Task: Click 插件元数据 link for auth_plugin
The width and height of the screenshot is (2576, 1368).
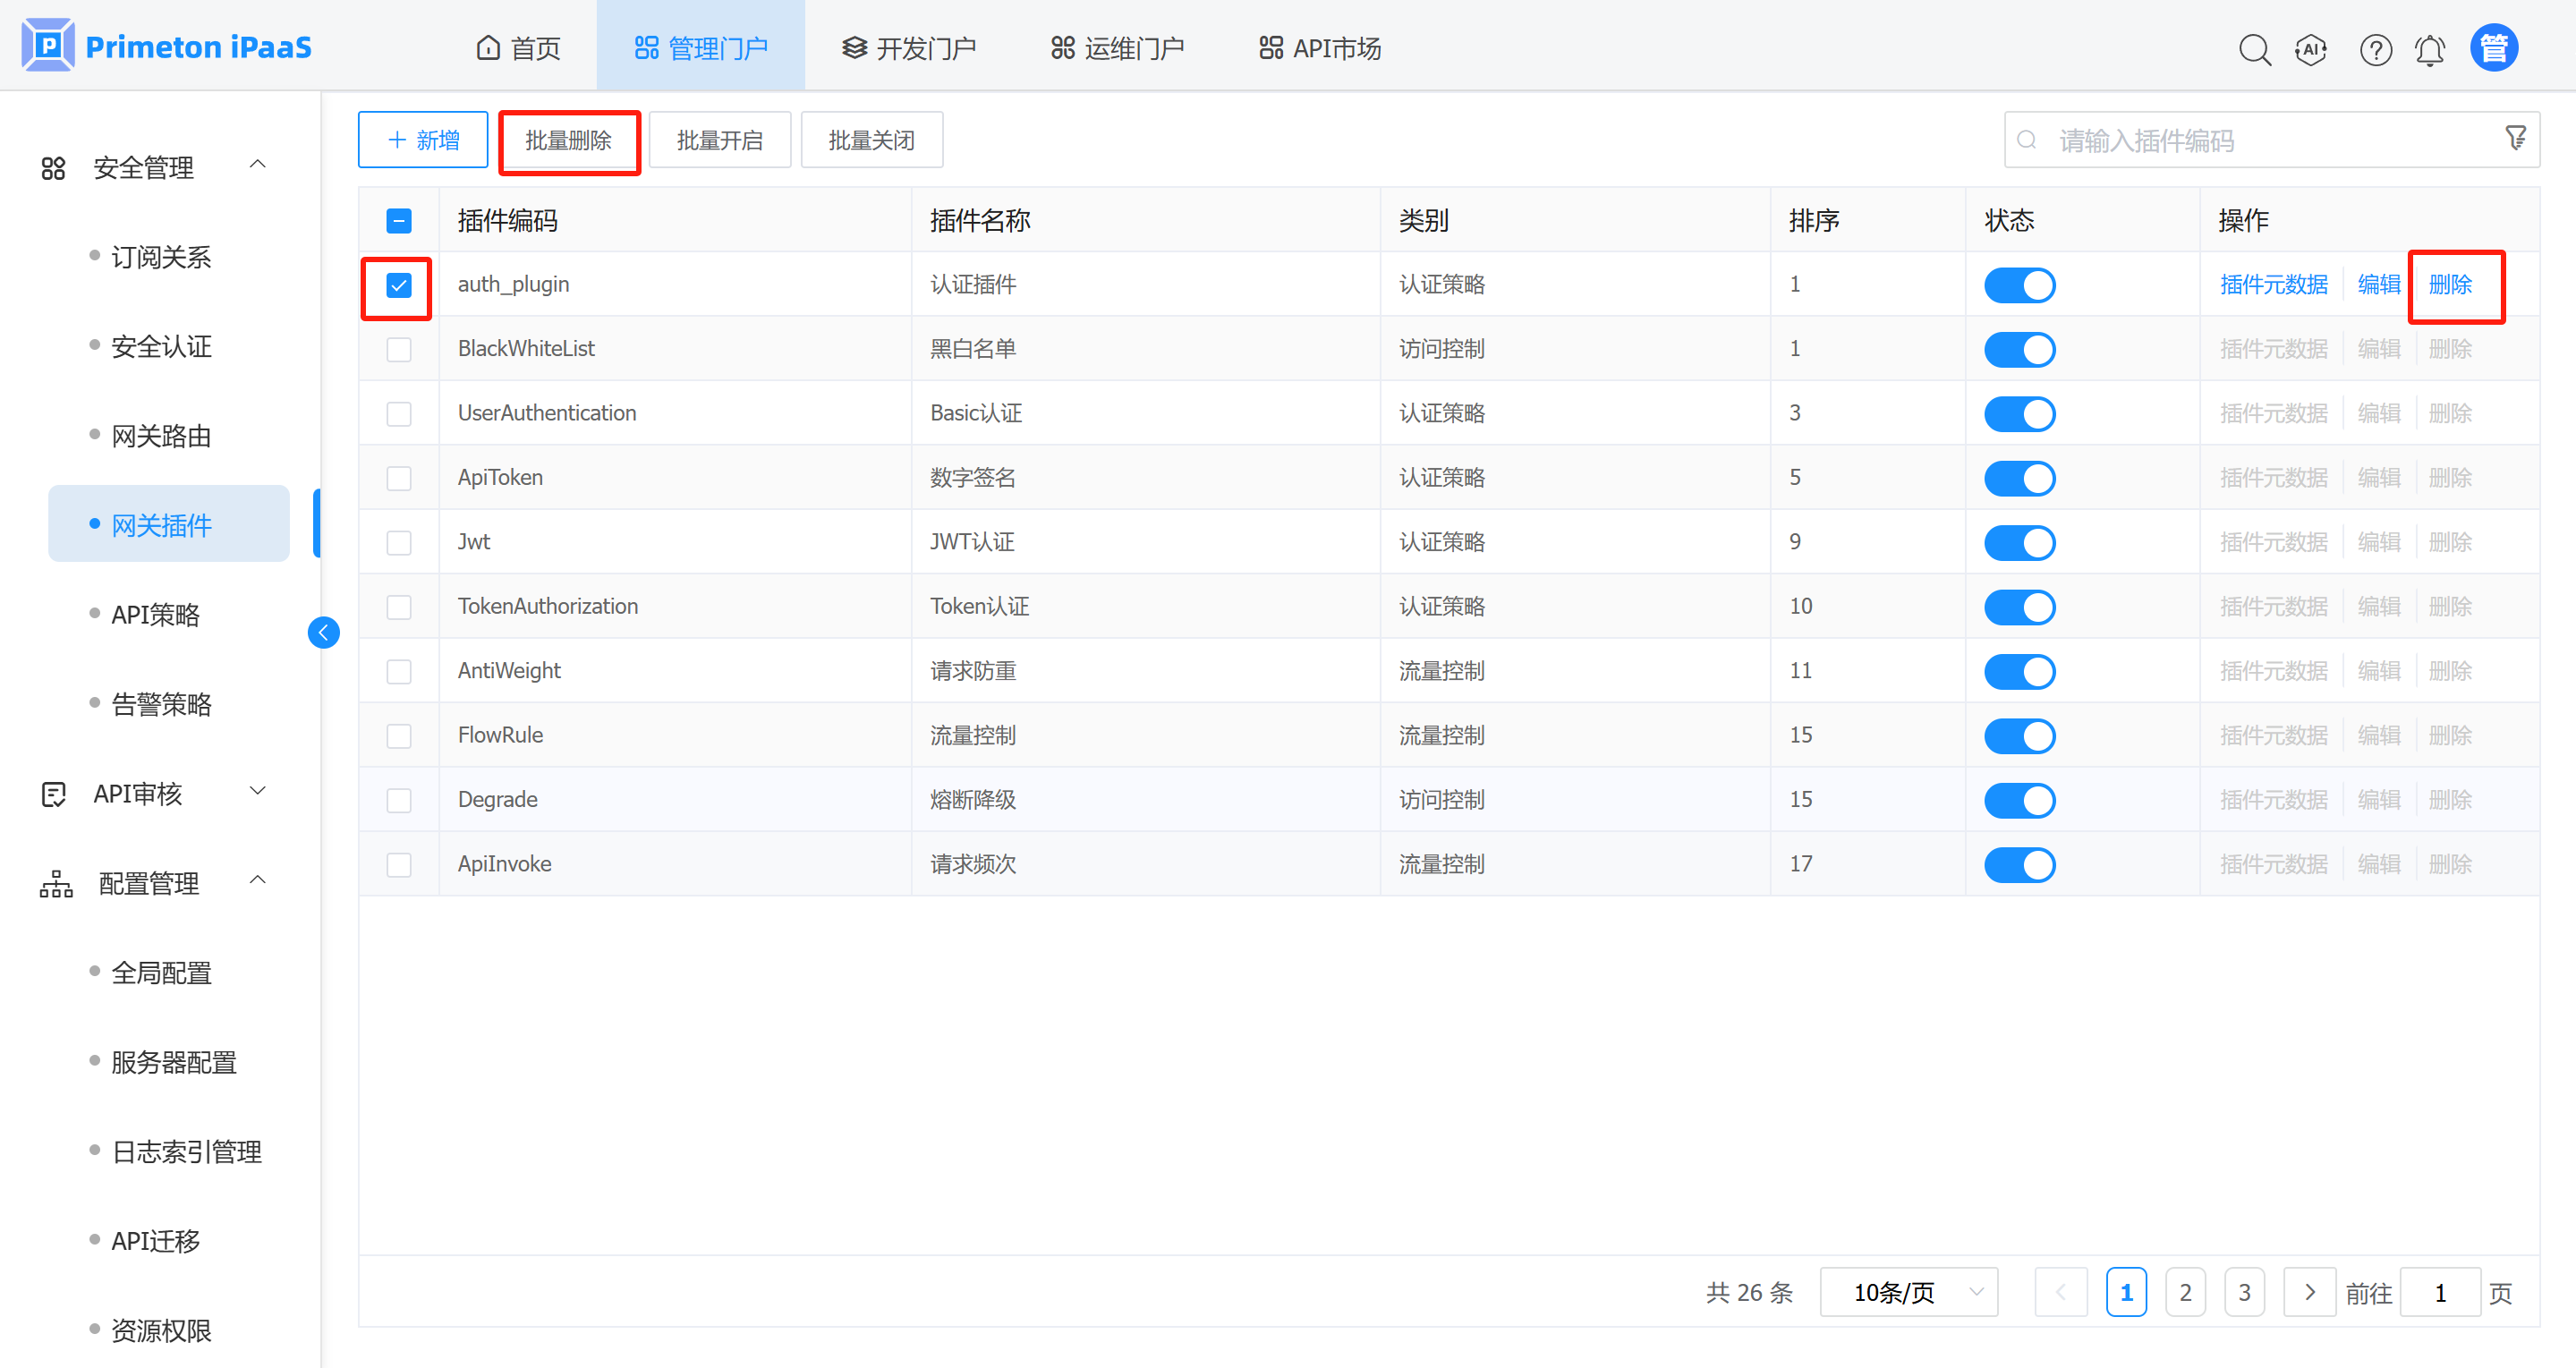Action: pyautogui.click(x=2273, y=285)
